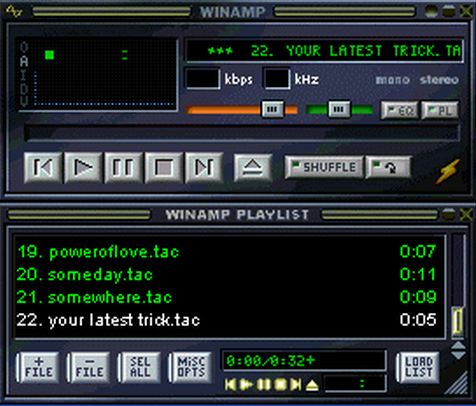476x406 pixels.
Task: Click the green balance slider handle
Action: coord(339,109)
